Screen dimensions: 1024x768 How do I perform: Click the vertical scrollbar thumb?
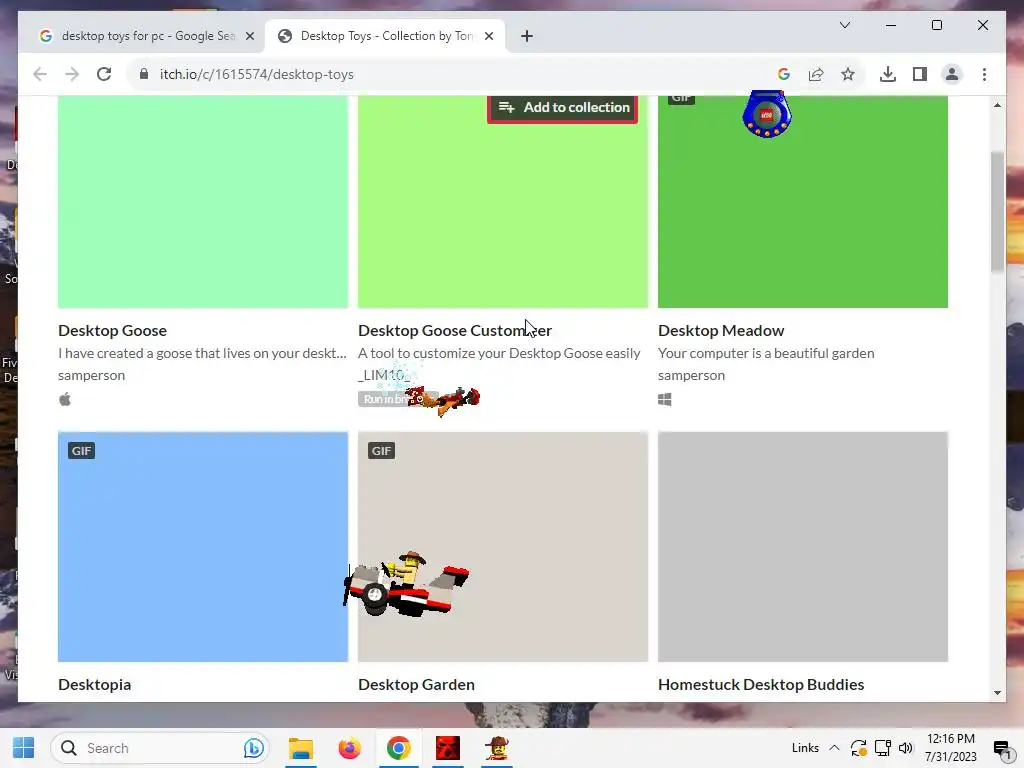click(997, 212)
